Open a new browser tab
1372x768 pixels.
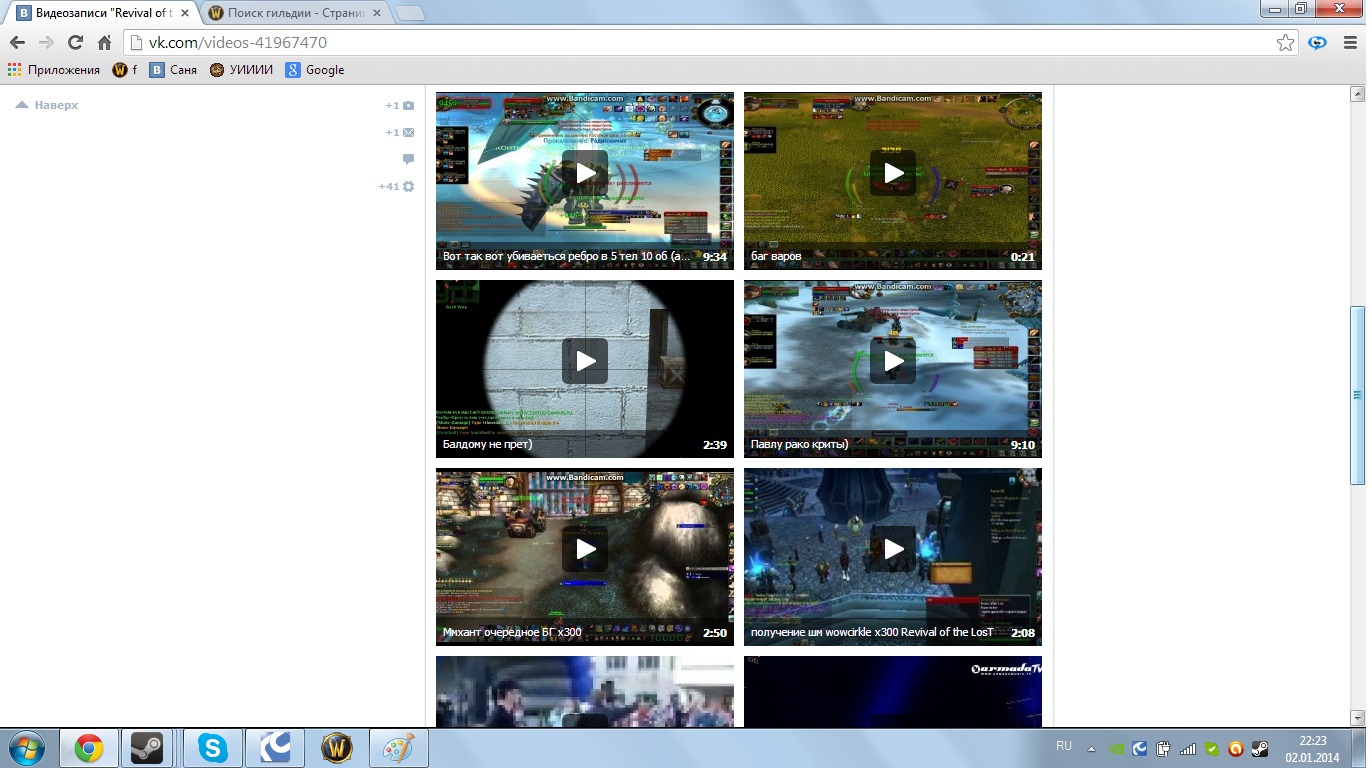tap(409, 13)
